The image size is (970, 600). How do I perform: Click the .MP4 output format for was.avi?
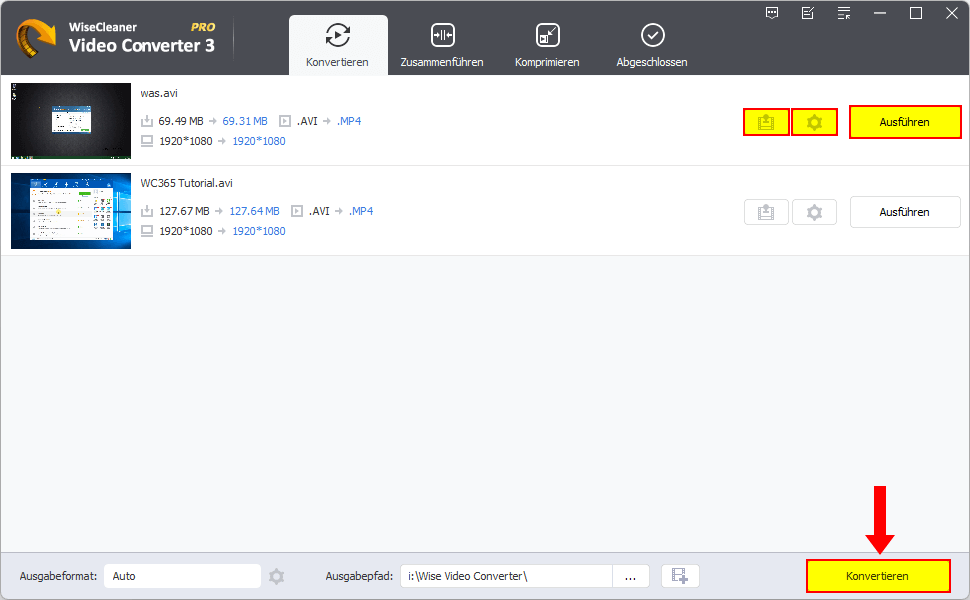pos(349,121)
